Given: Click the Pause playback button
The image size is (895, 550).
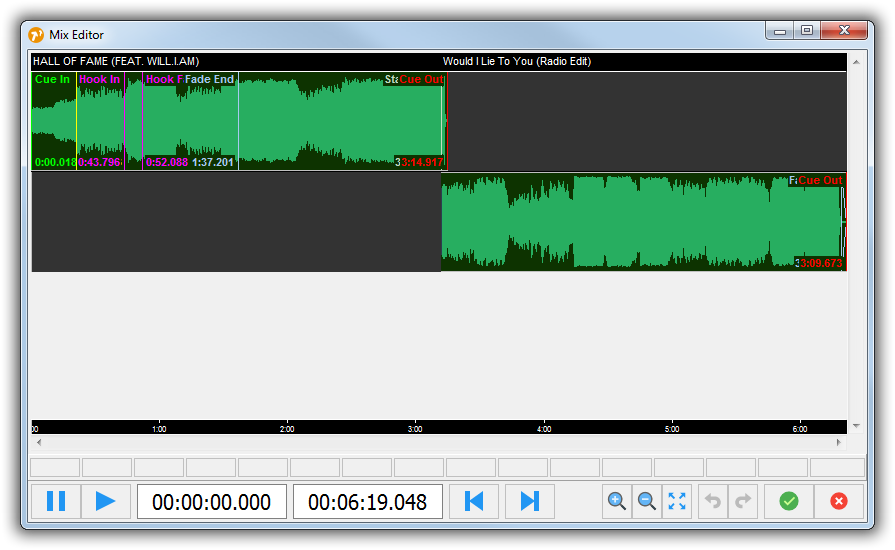Looking at the screenshot, I should click(56, 501).
